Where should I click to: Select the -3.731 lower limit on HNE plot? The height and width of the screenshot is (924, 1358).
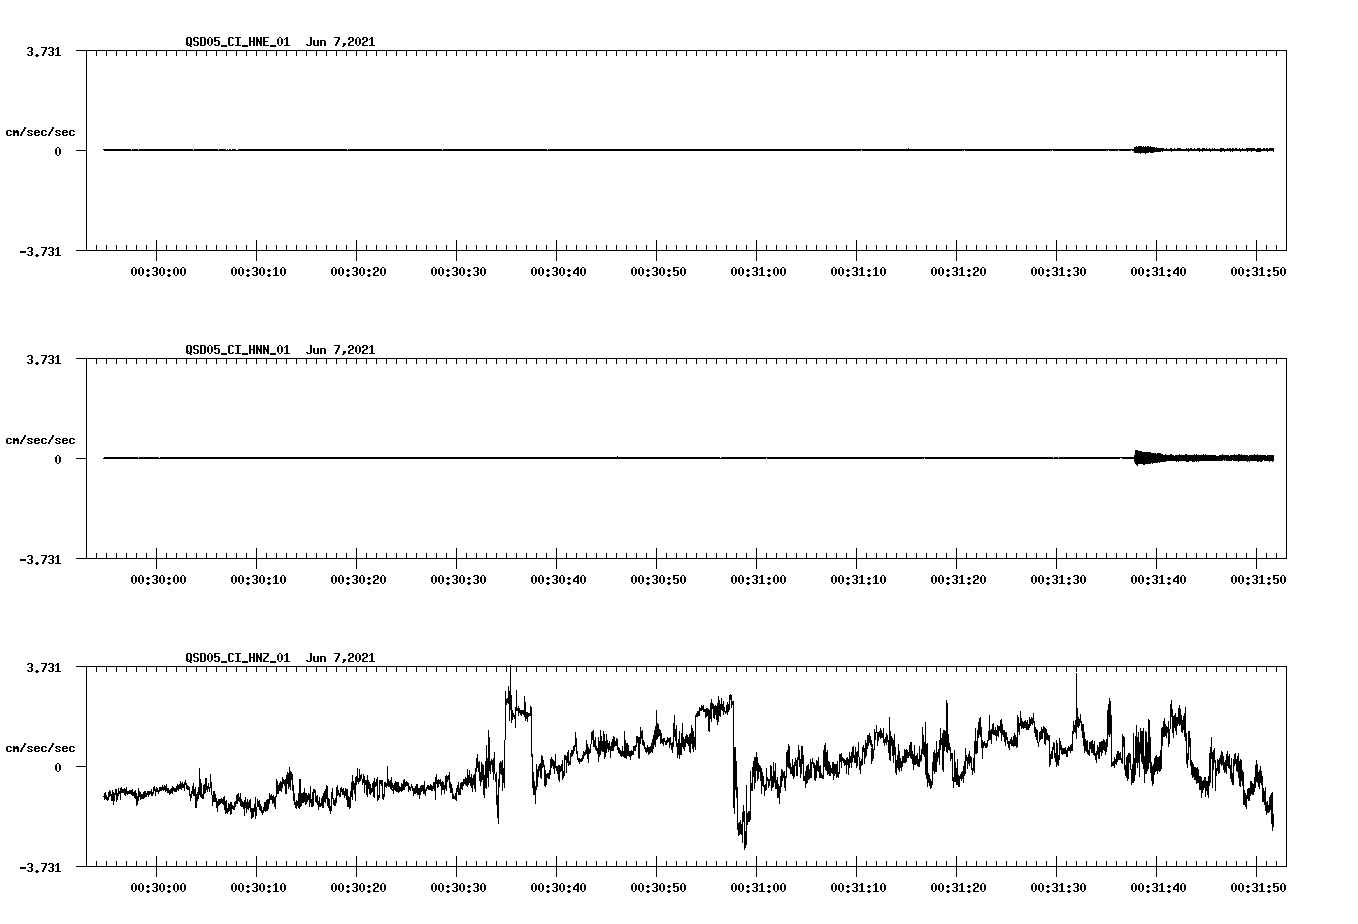[40, 252]
